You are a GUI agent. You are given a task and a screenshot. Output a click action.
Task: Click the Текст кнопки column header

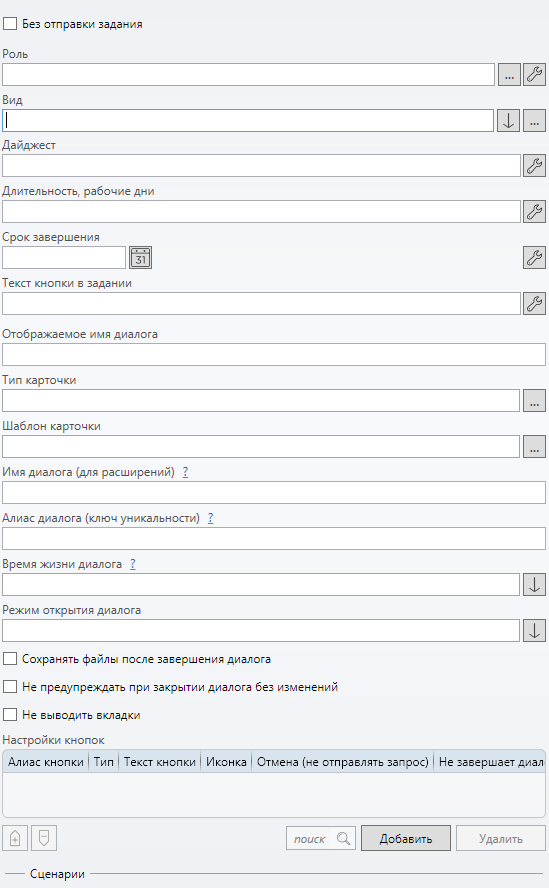click(160, 762)
